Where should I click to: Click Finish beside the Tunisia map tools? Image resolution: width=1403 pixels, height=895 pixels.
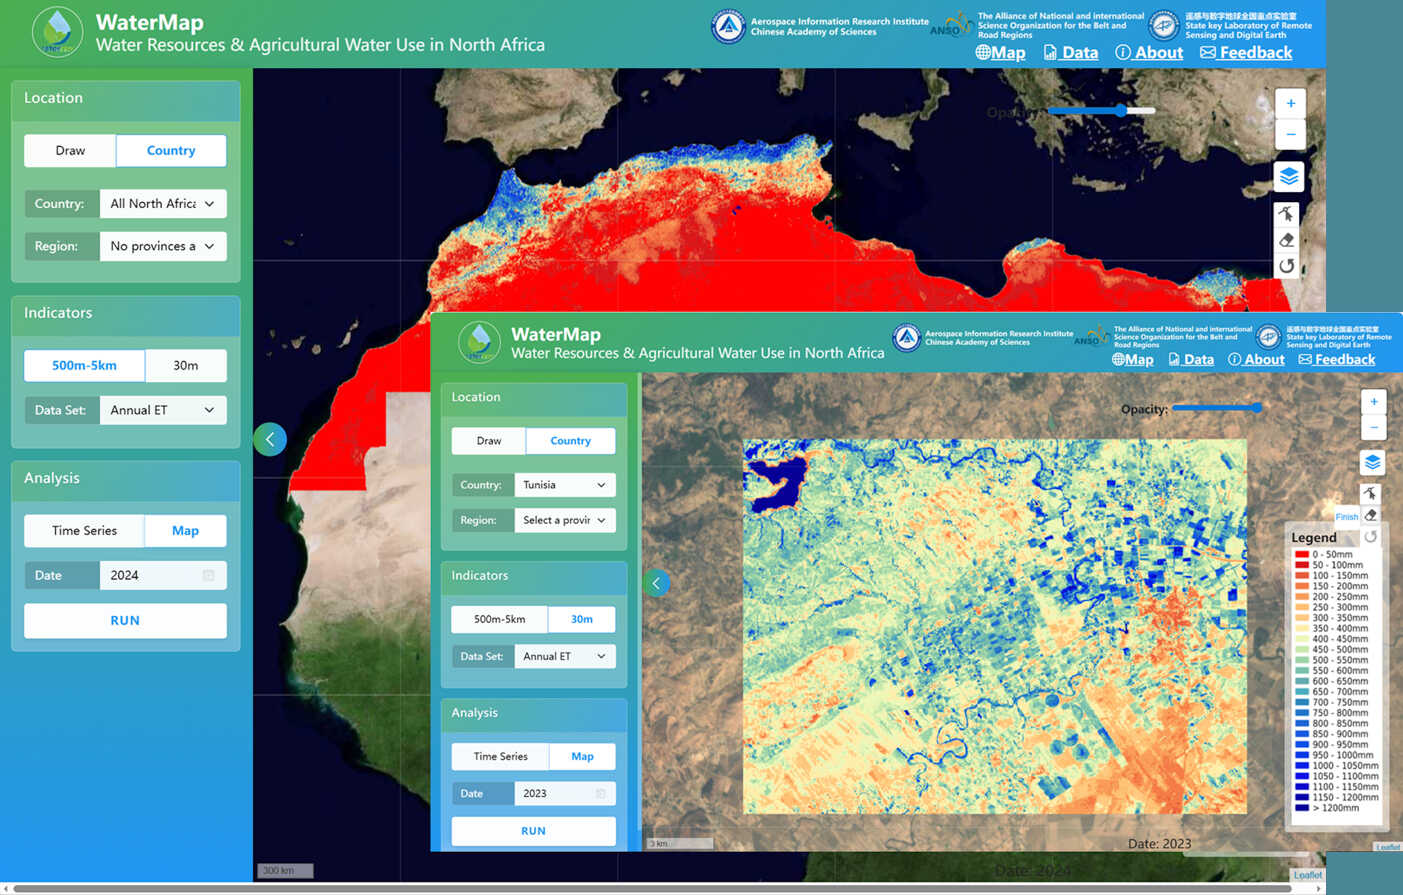[x=1346, y=517]
